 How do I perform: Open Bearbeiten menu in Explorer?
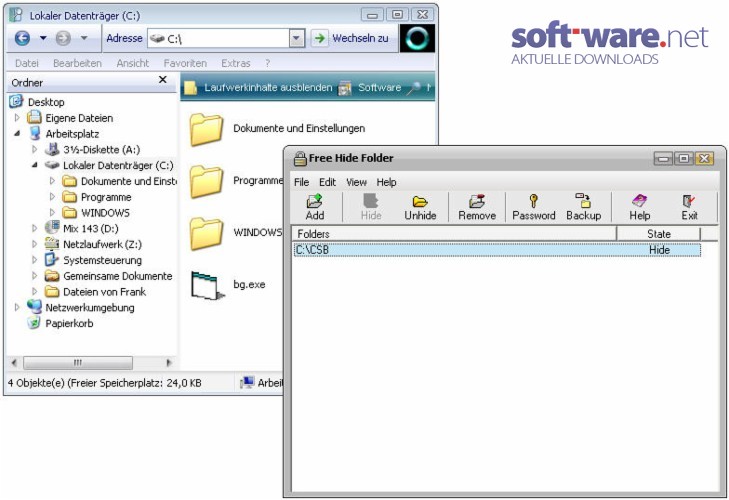click(77, 63)
